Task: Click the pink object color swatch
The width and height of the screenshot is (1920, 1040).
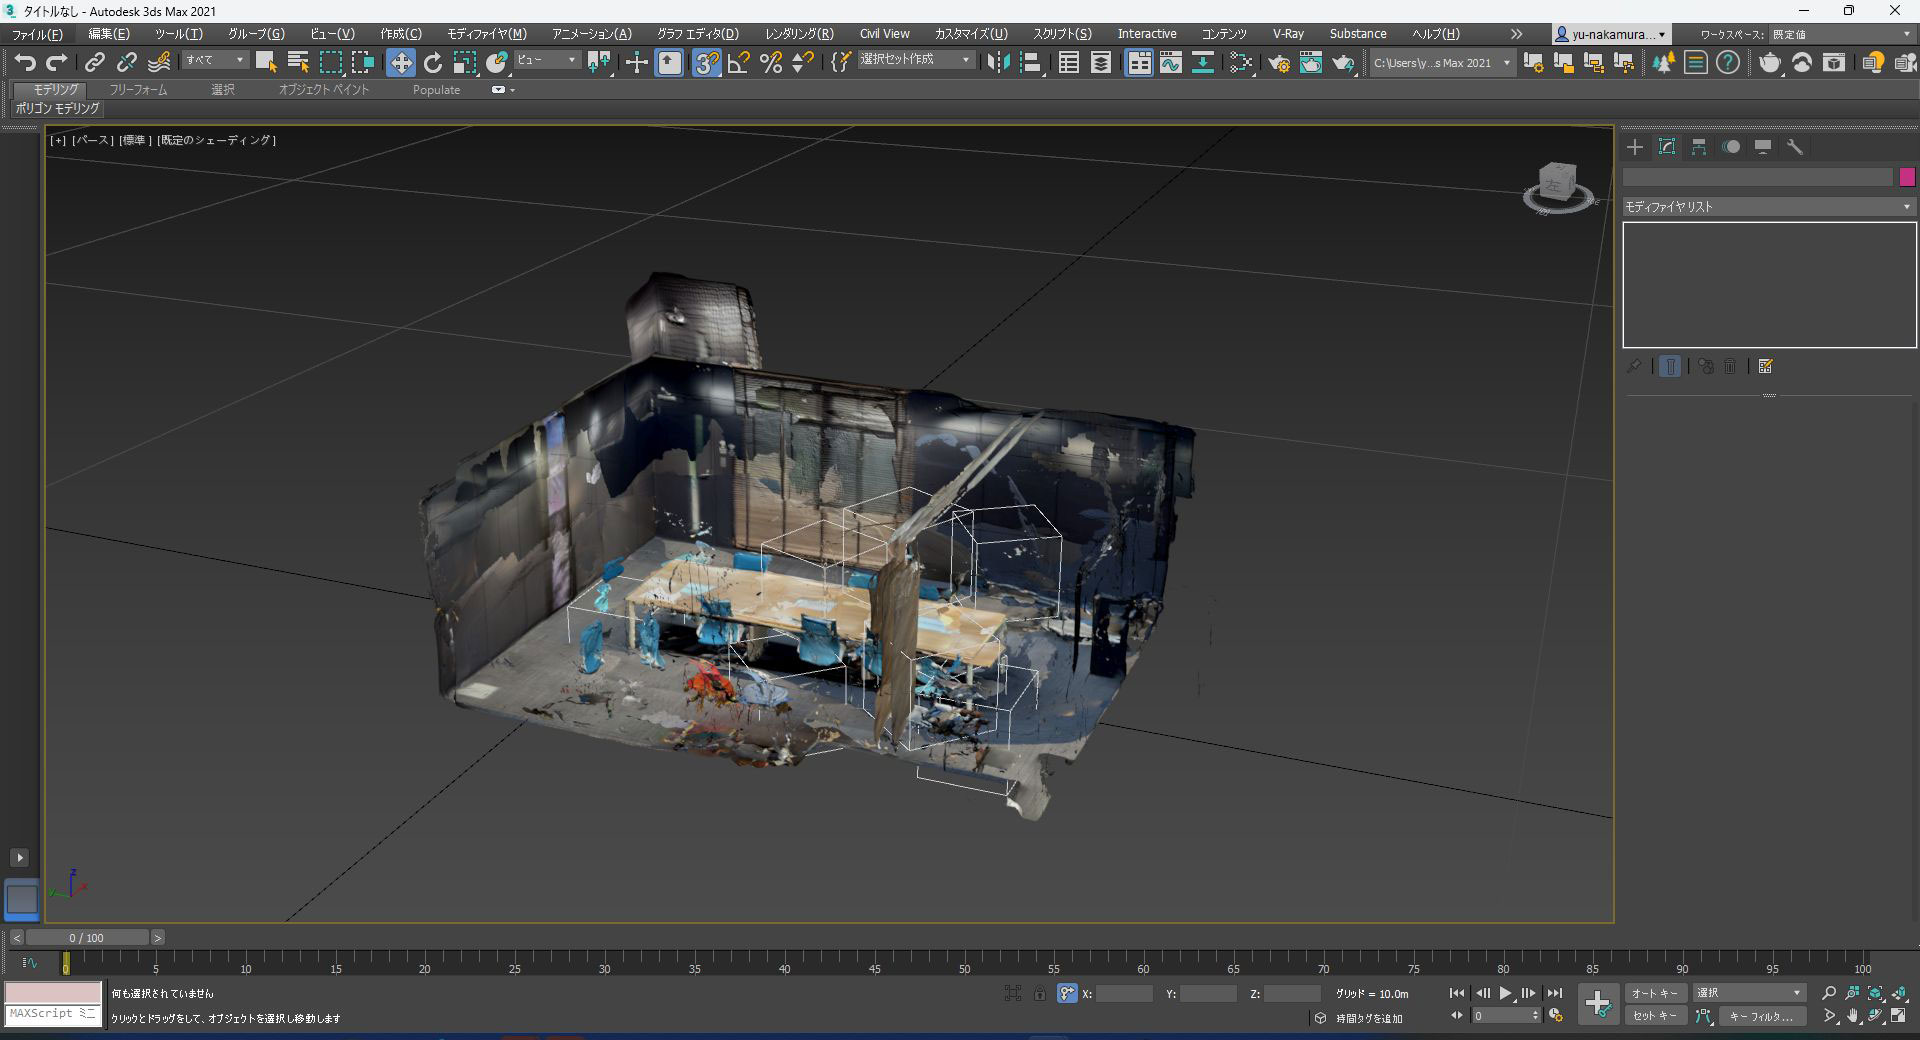Action: (1907, 177)
